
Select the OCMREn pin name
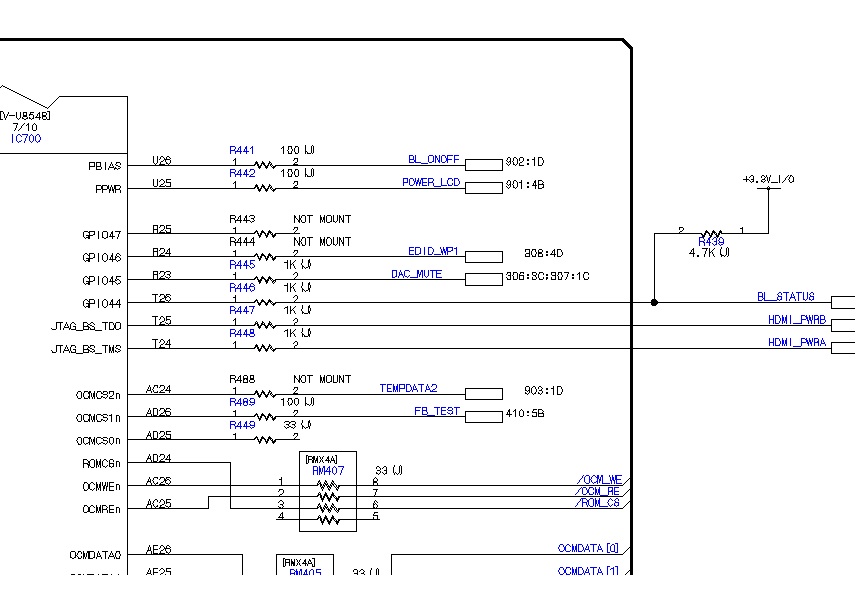click(101, 510)
